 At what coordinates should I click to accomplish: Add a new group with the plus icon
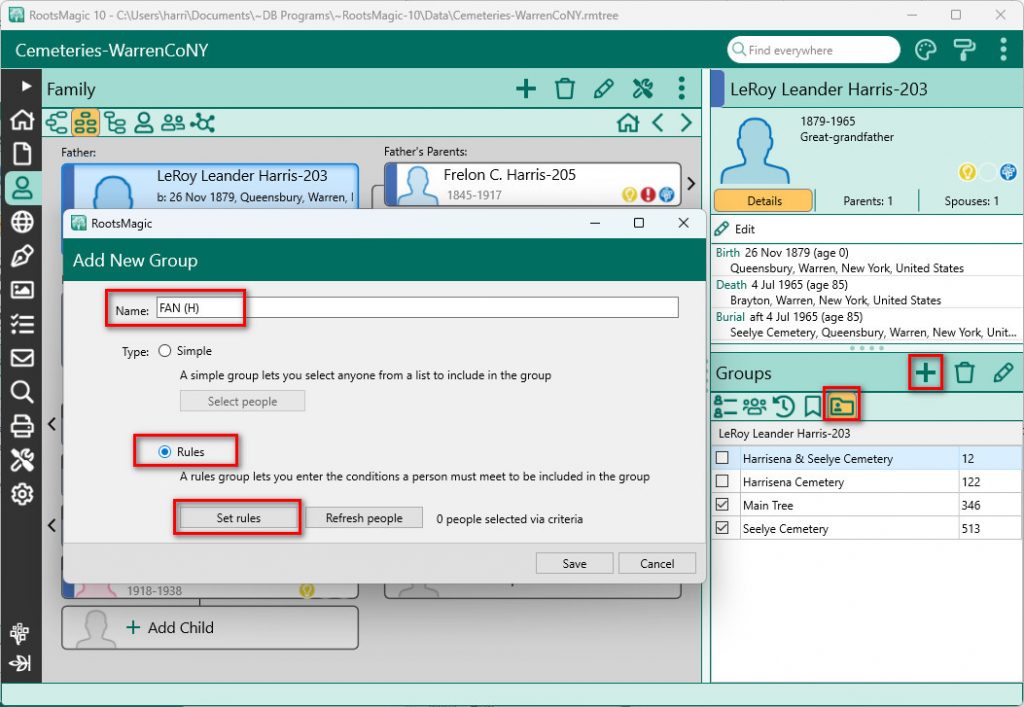point(925,373)
